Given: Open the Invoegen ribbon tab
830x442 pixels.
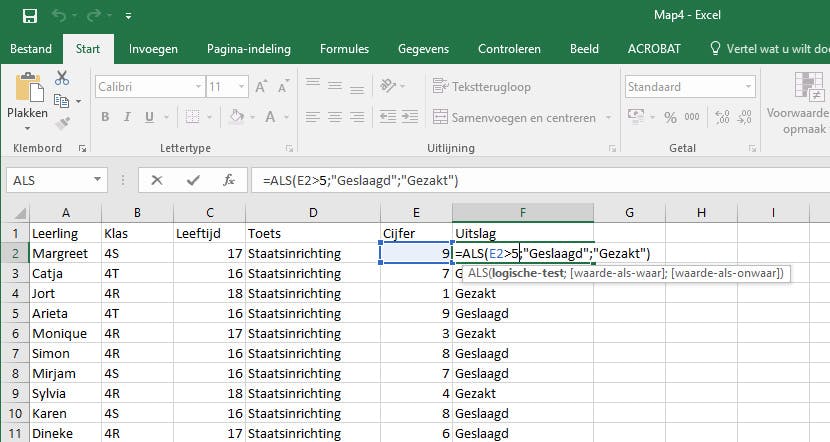Looking at the screenshot, I should point(153,48).
